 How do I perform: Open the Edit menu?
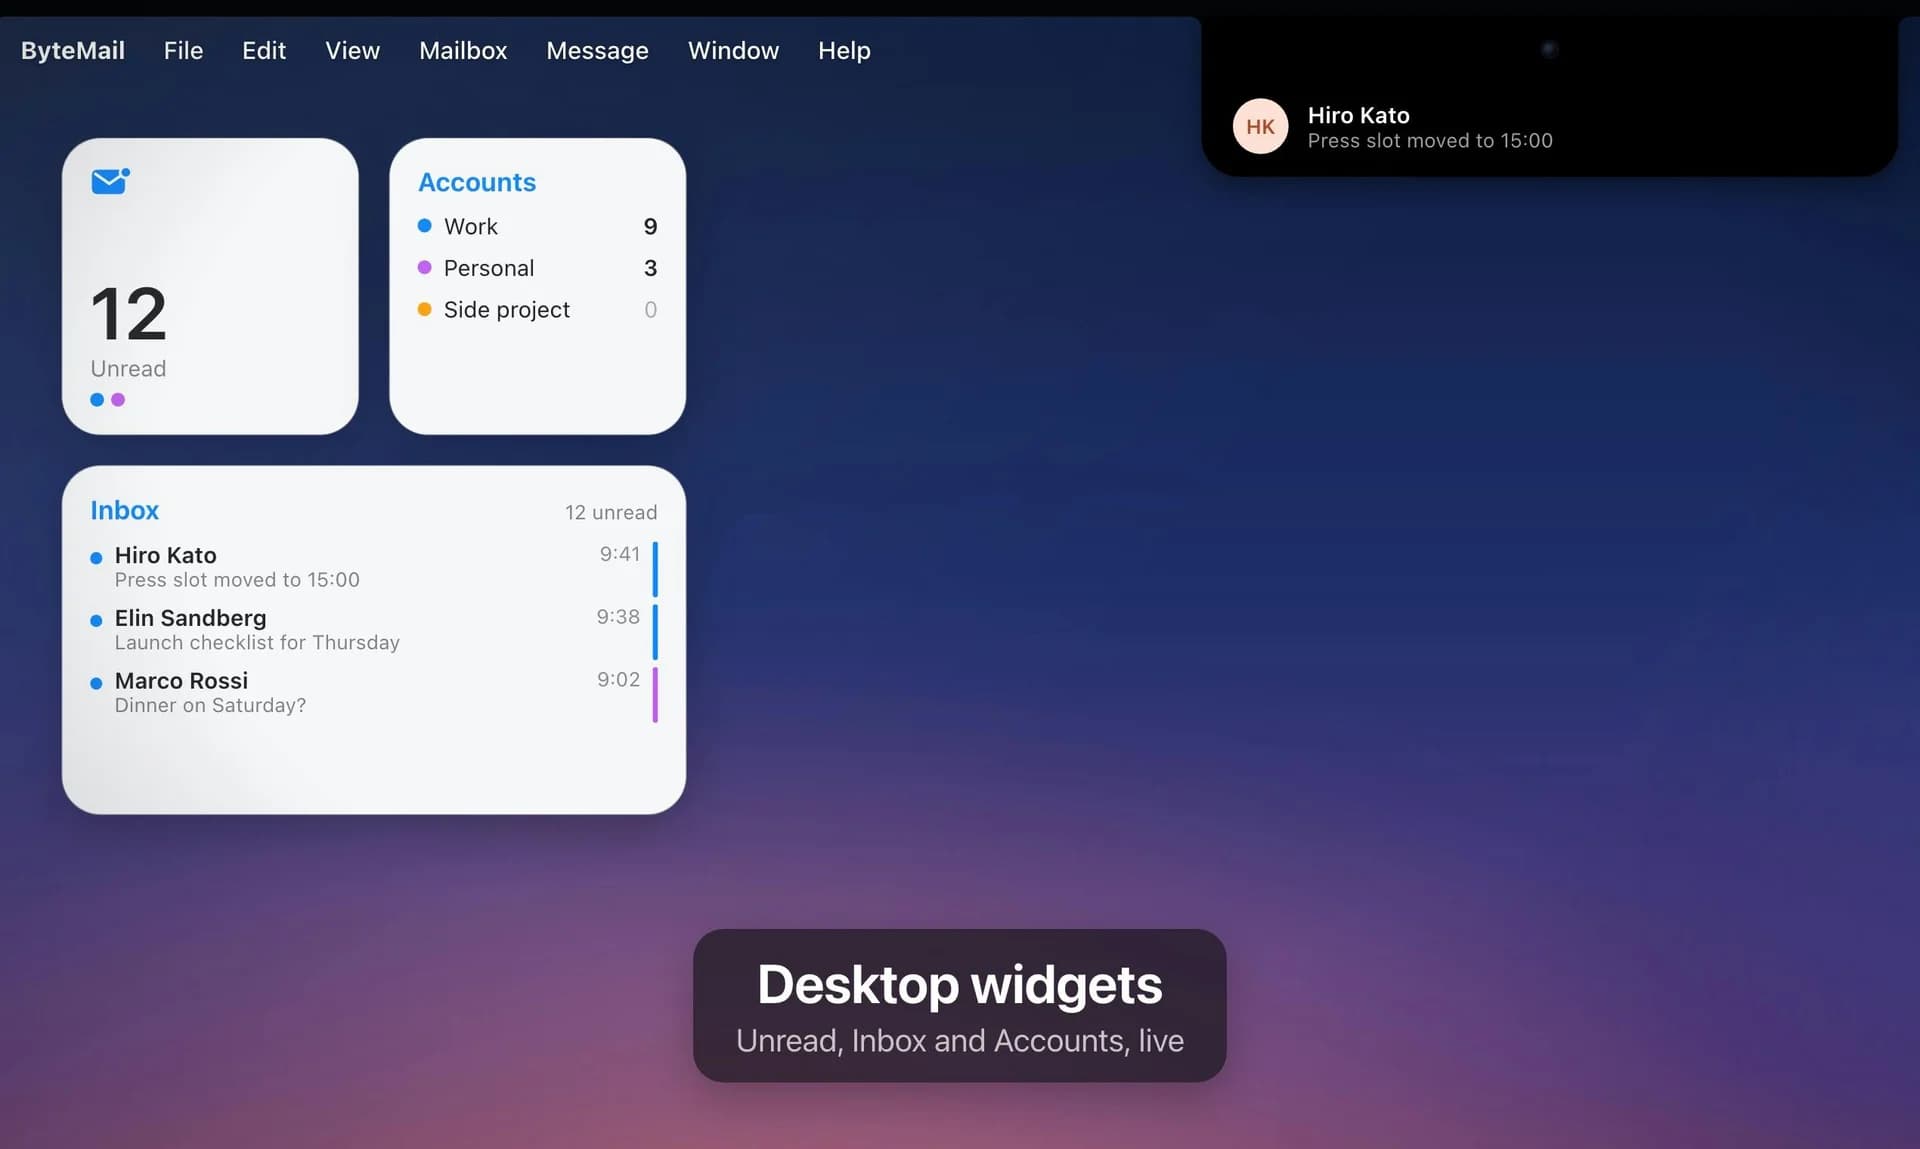pyautogui.click(x=264, y=50)
